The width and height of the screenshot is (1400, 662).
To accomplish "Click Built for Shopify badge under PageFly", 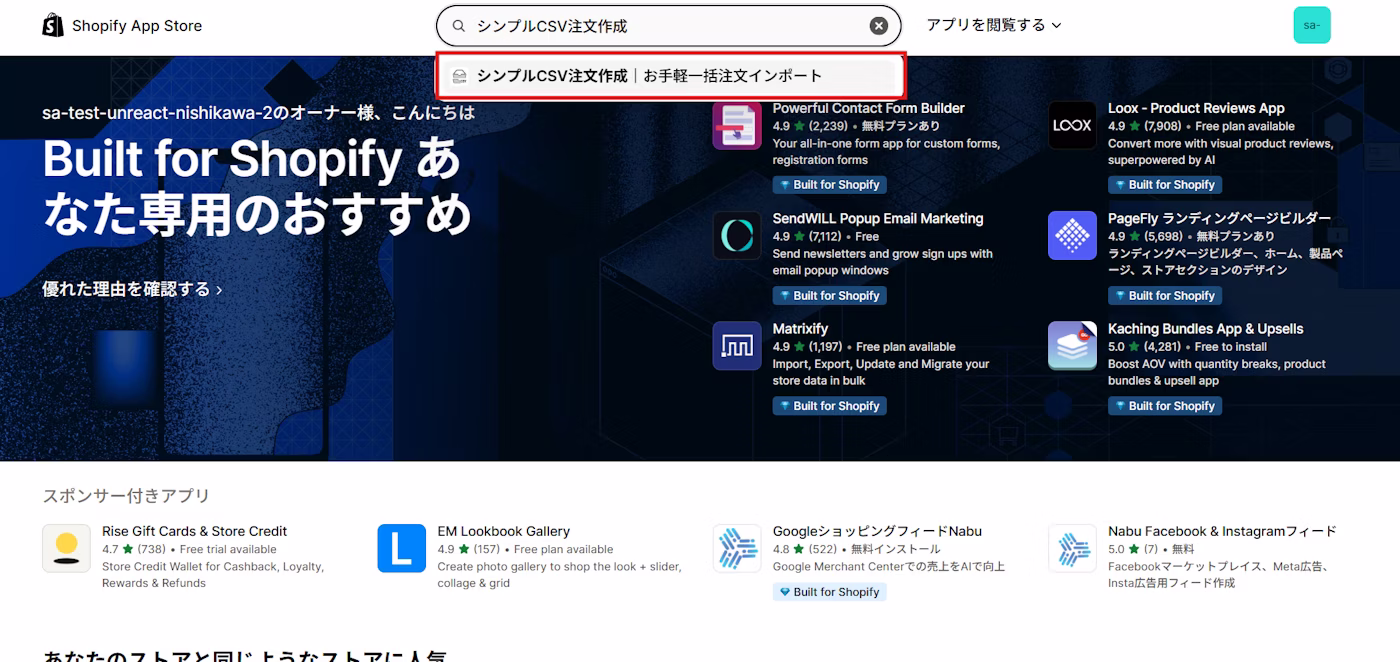I will 1165,296.
